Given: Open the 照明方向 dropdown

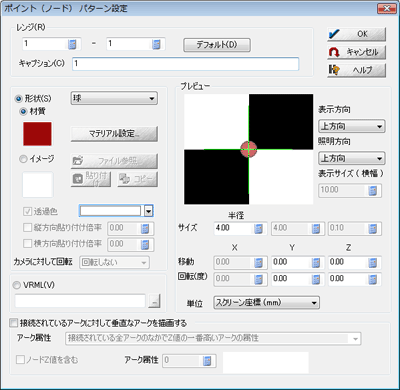Looking at the screenshot, I should click(x=352, y=158).
